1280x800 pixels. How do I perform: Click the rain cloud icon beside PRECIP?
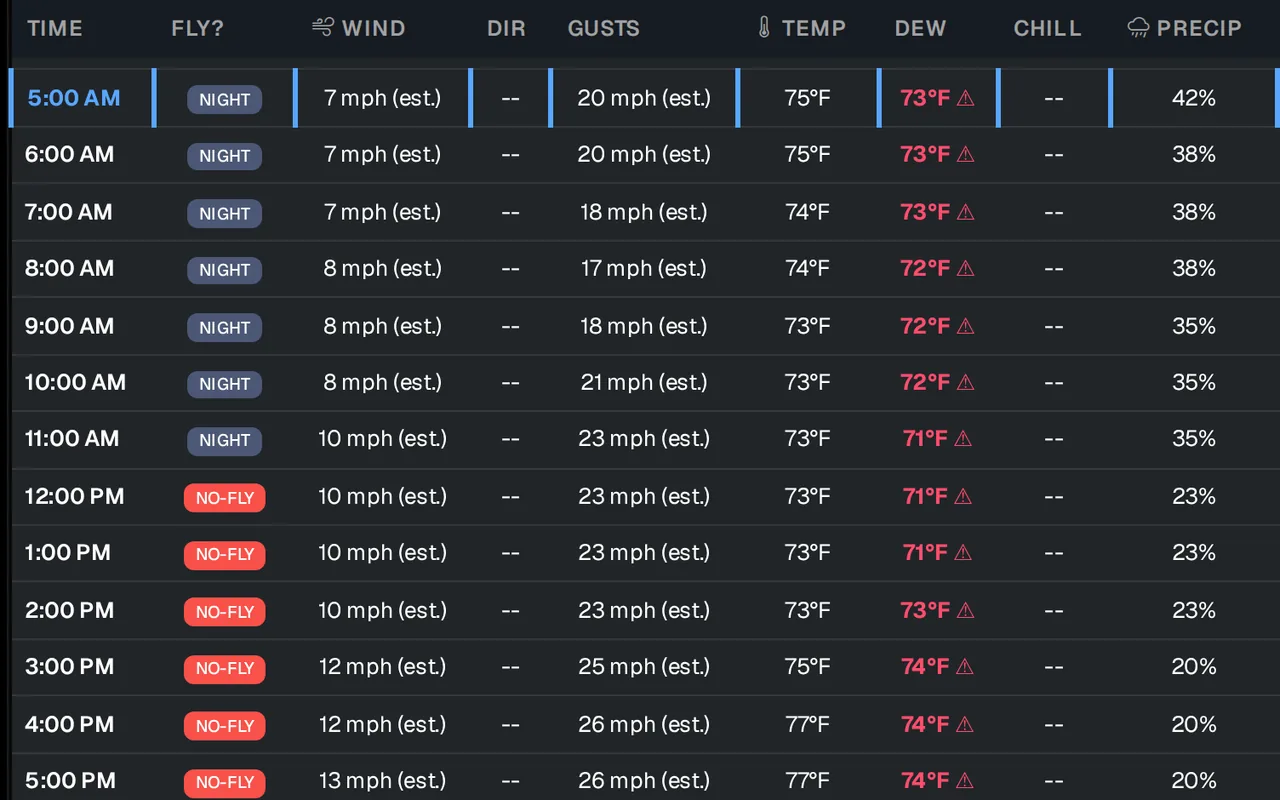[x=1138, y=28]
